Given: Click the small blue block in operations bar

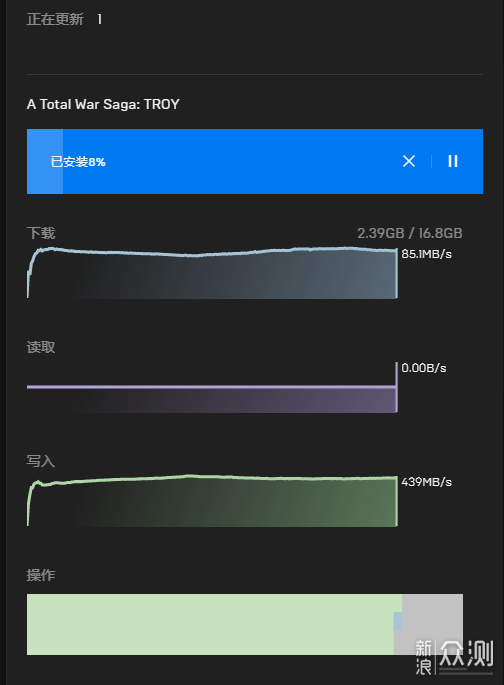Looking at the screenshot, I should pos(397,621).
